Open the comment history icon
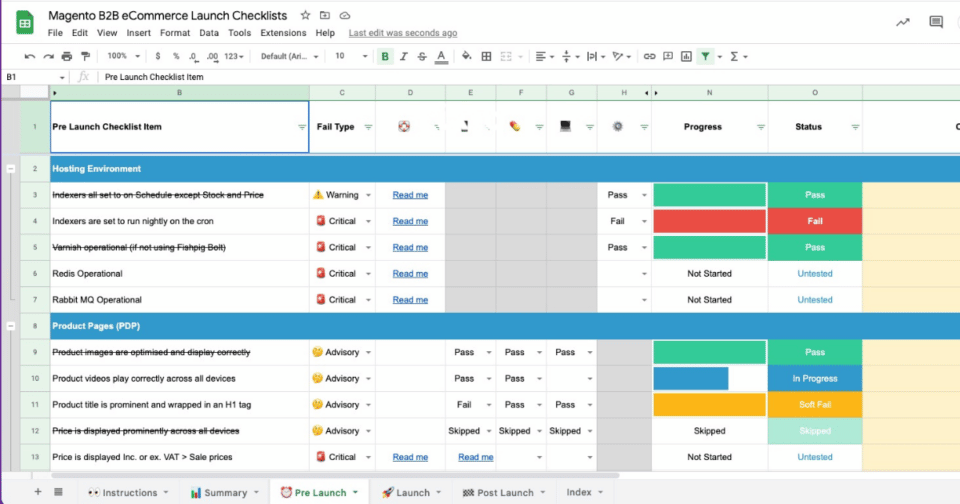Viewport: 960px width, 504px height. pyautogui.click(x=936, y=22)
